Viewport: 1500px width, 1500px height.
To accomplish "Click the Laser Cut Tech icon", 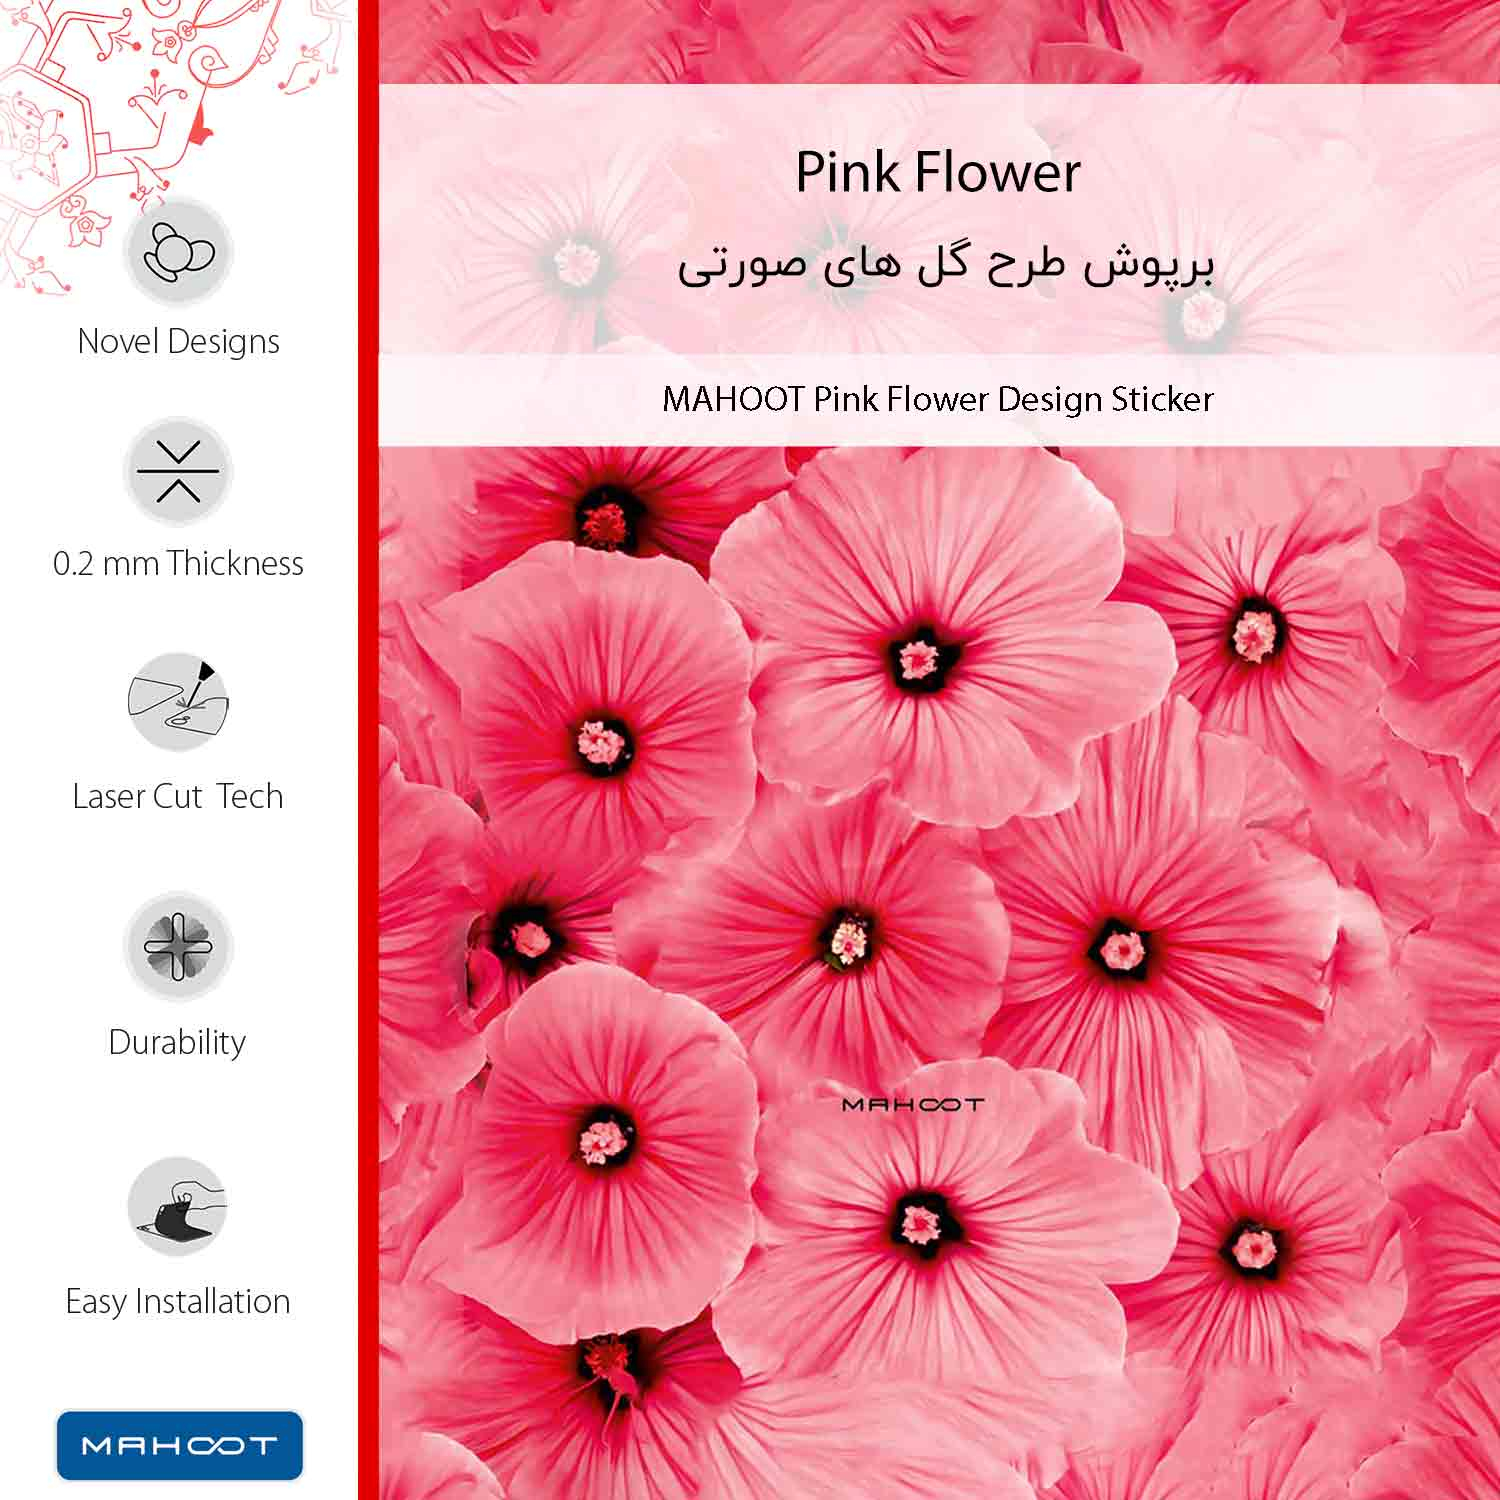I will point(178,702).
